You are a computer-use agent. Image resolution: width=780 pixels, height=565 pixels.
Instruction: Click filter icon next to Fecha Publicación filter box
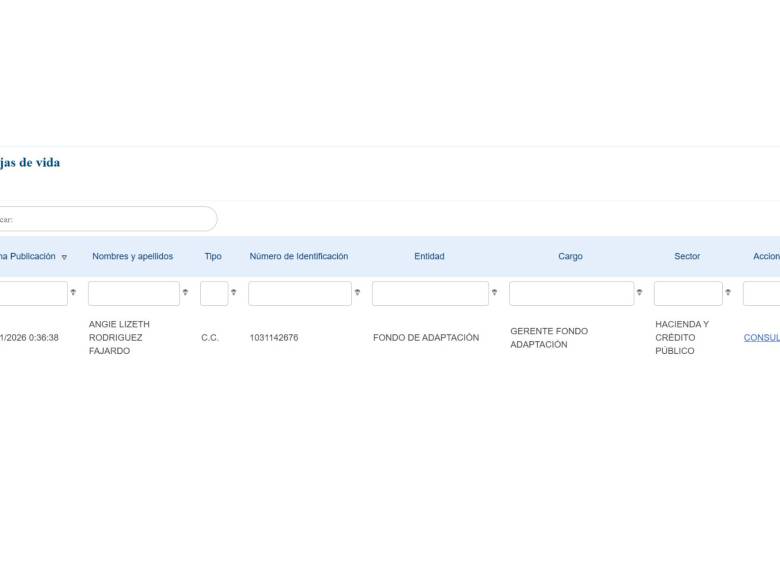click(73, 293)
